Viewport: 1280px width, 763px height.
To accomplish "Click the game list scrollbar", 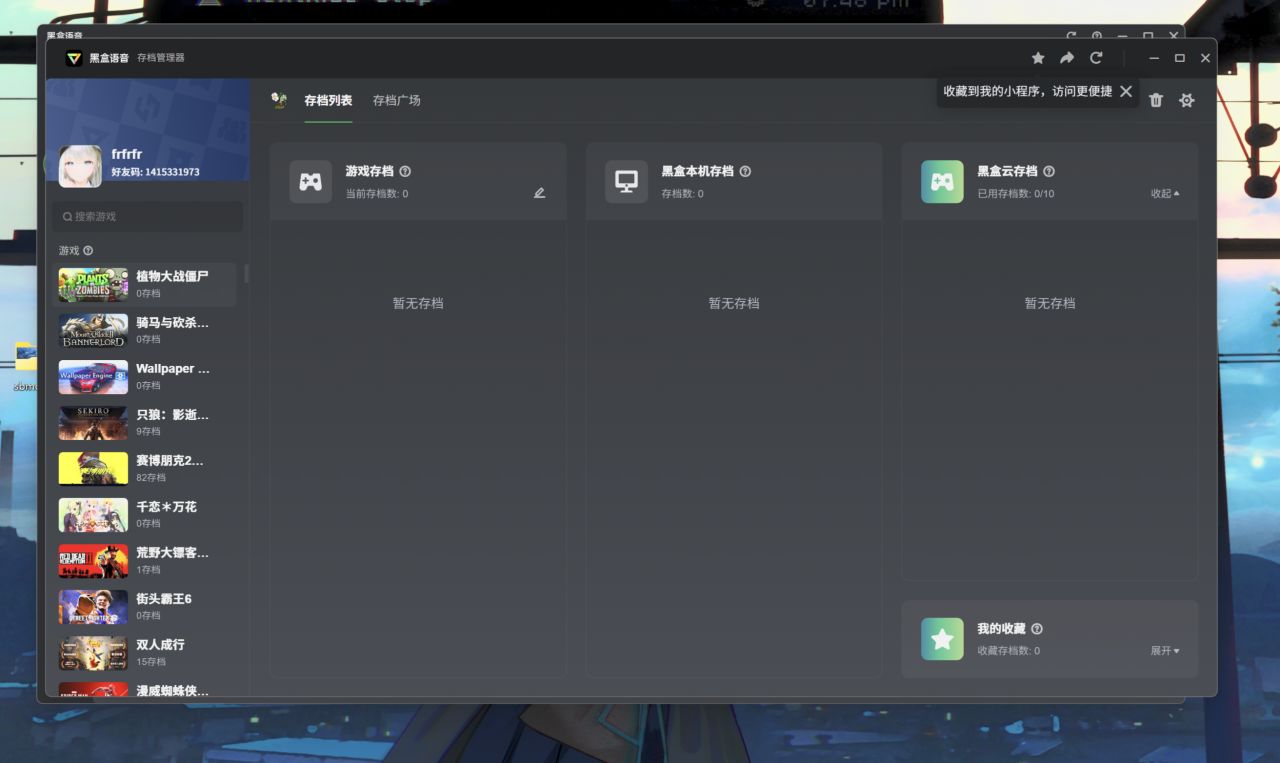I will [x=246, y=273].
